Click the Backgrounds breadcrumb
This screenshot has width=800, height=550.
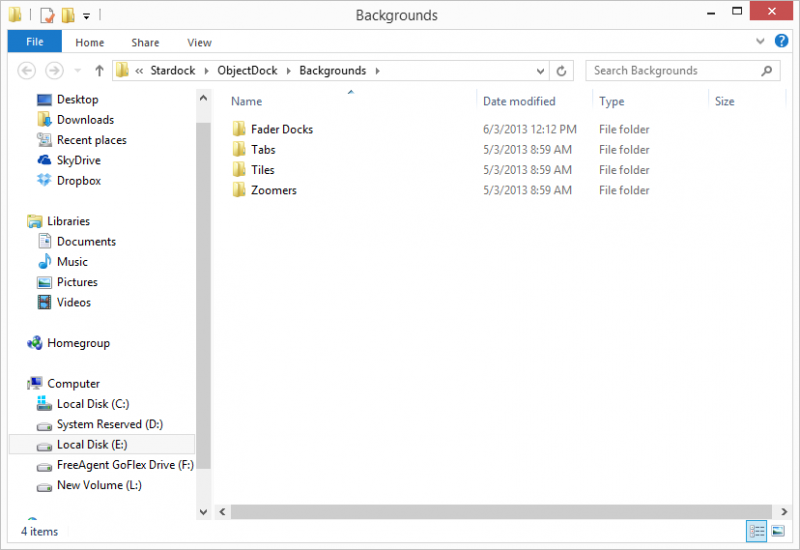click(x=333, y=70)
